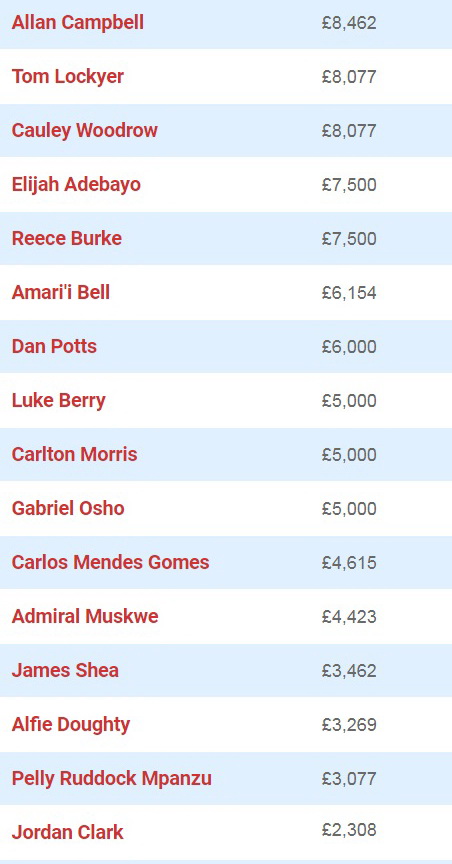This screenshot has width=452, height=864.
Task: Select Cauley Woodrow name link
Action: [85, 131]
